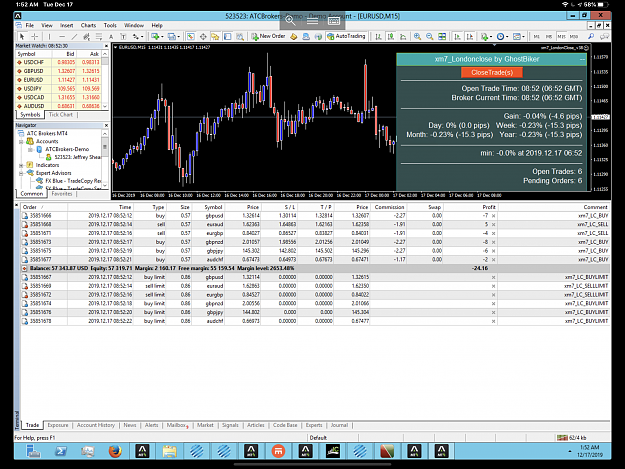Open the Insert menu
Screen dimensions: 625x469
pyautogui.click(x=67, y=26)
